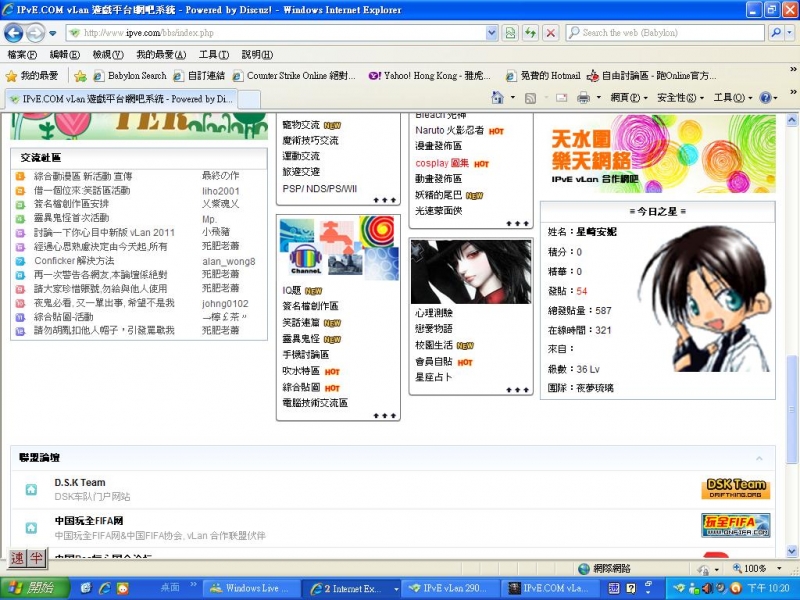Screen dimensions: 800x600
Task: Open the 檢視(V) menu
Action: tap(108, 55)
